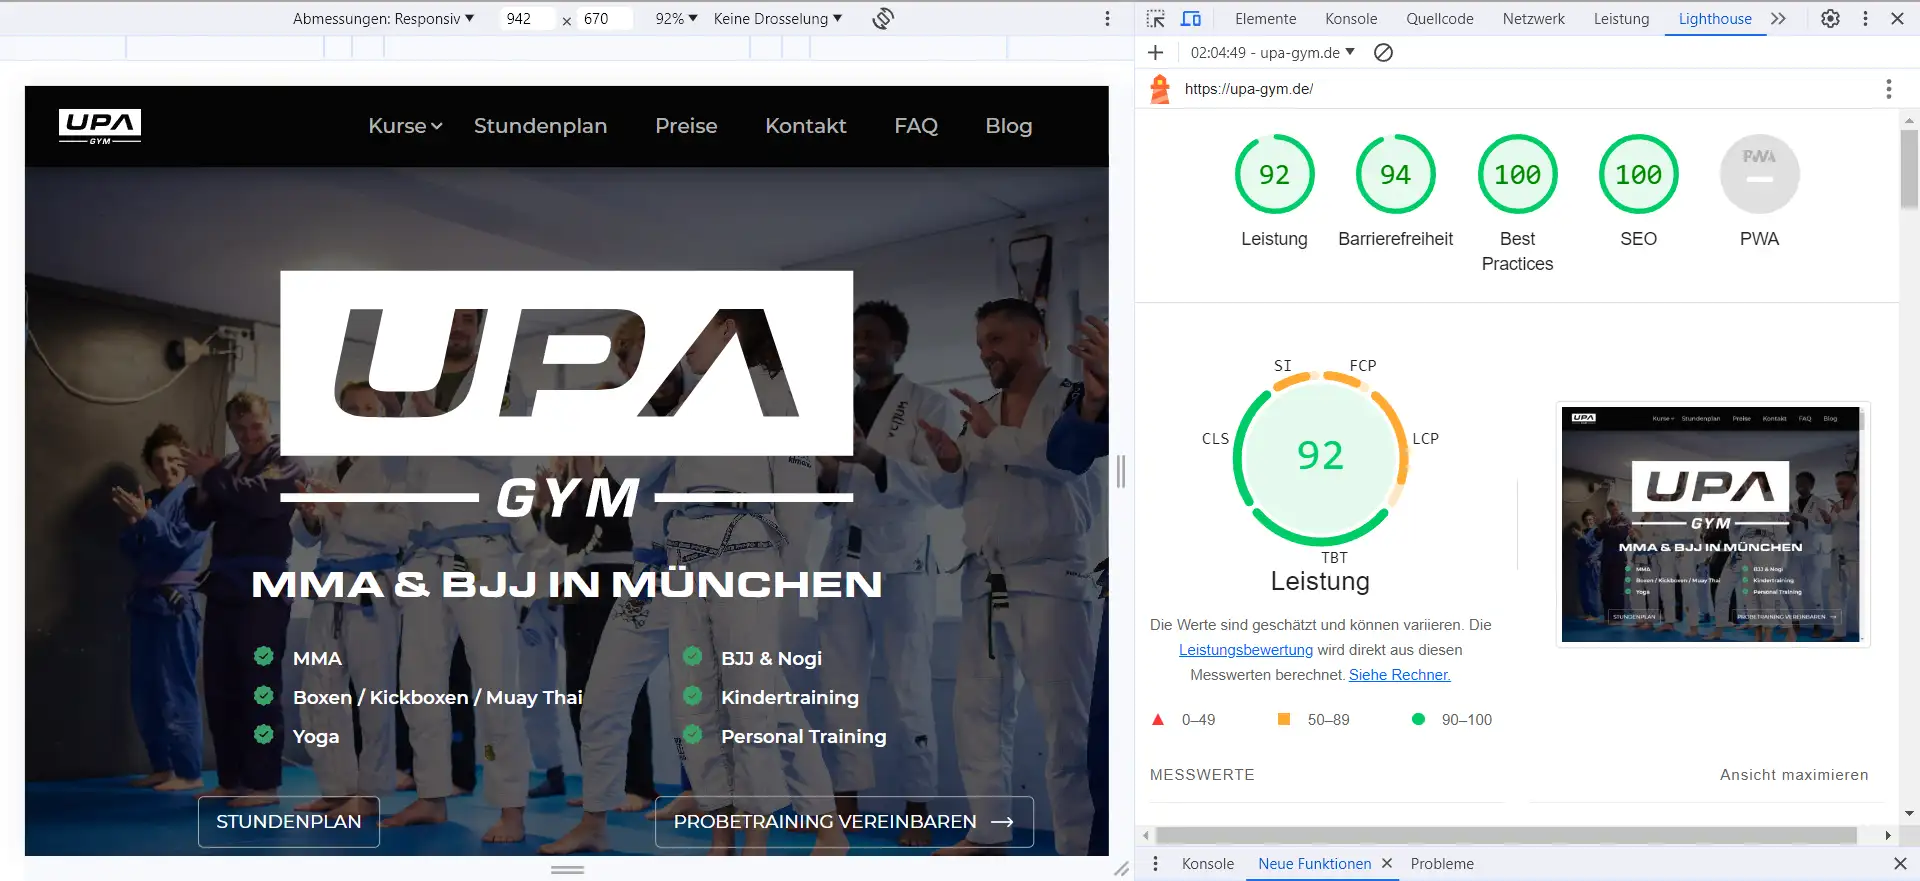Click the viewport height field 670
The image size is (1920, 881).
604,19
